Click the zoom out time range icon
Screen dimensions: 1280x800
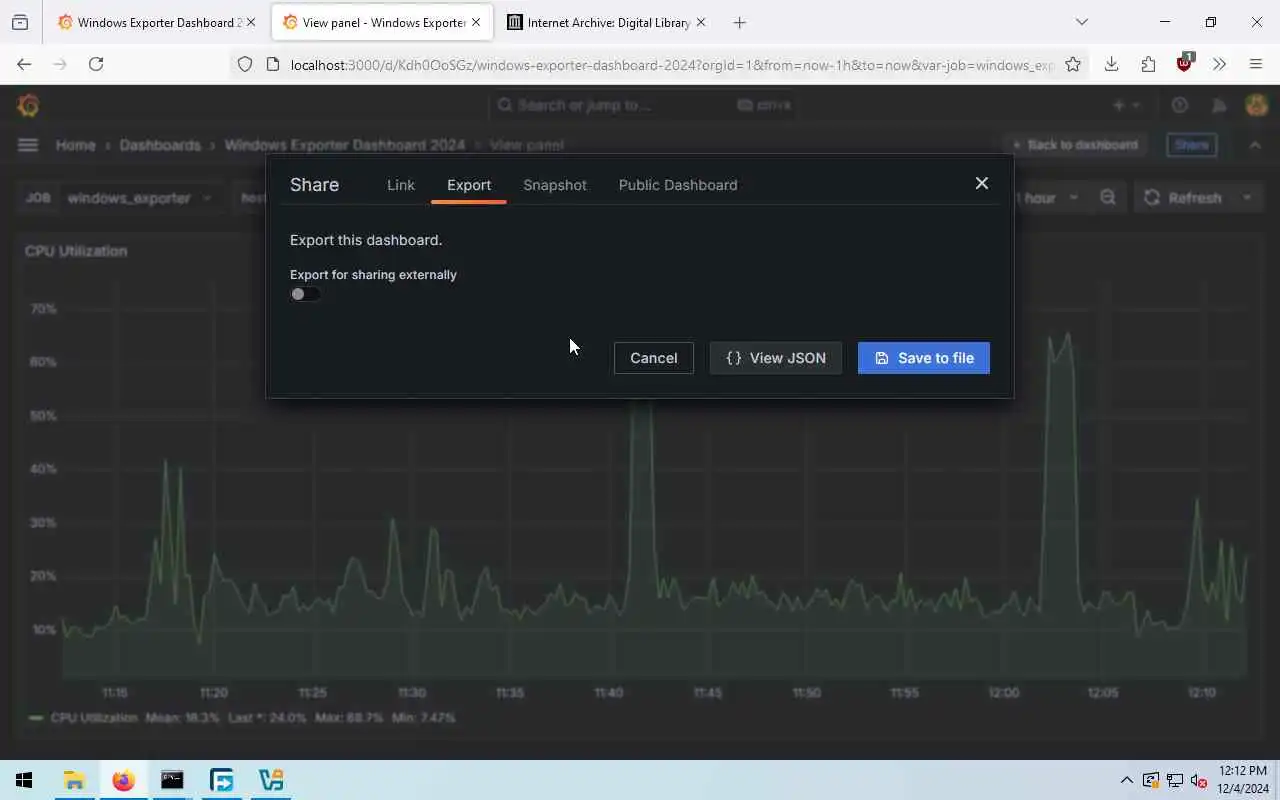(x=1108, y=198)
